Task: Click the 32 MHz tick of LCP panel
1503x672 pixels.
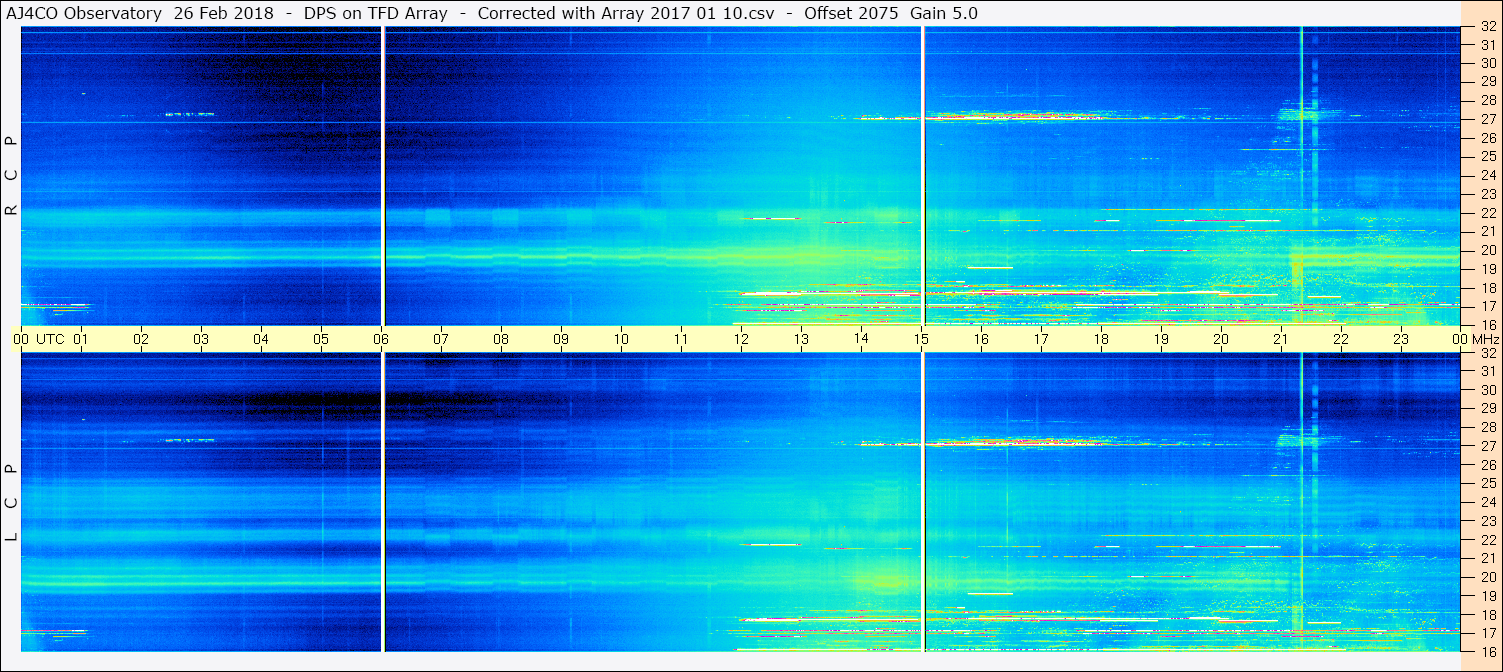Action: click(x=1487, y=353)
